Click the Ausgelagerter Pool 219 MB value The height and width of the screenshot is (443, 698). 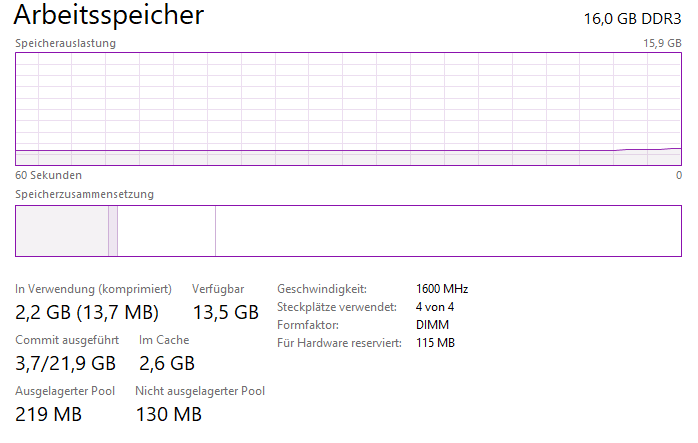tap(49, 414)
